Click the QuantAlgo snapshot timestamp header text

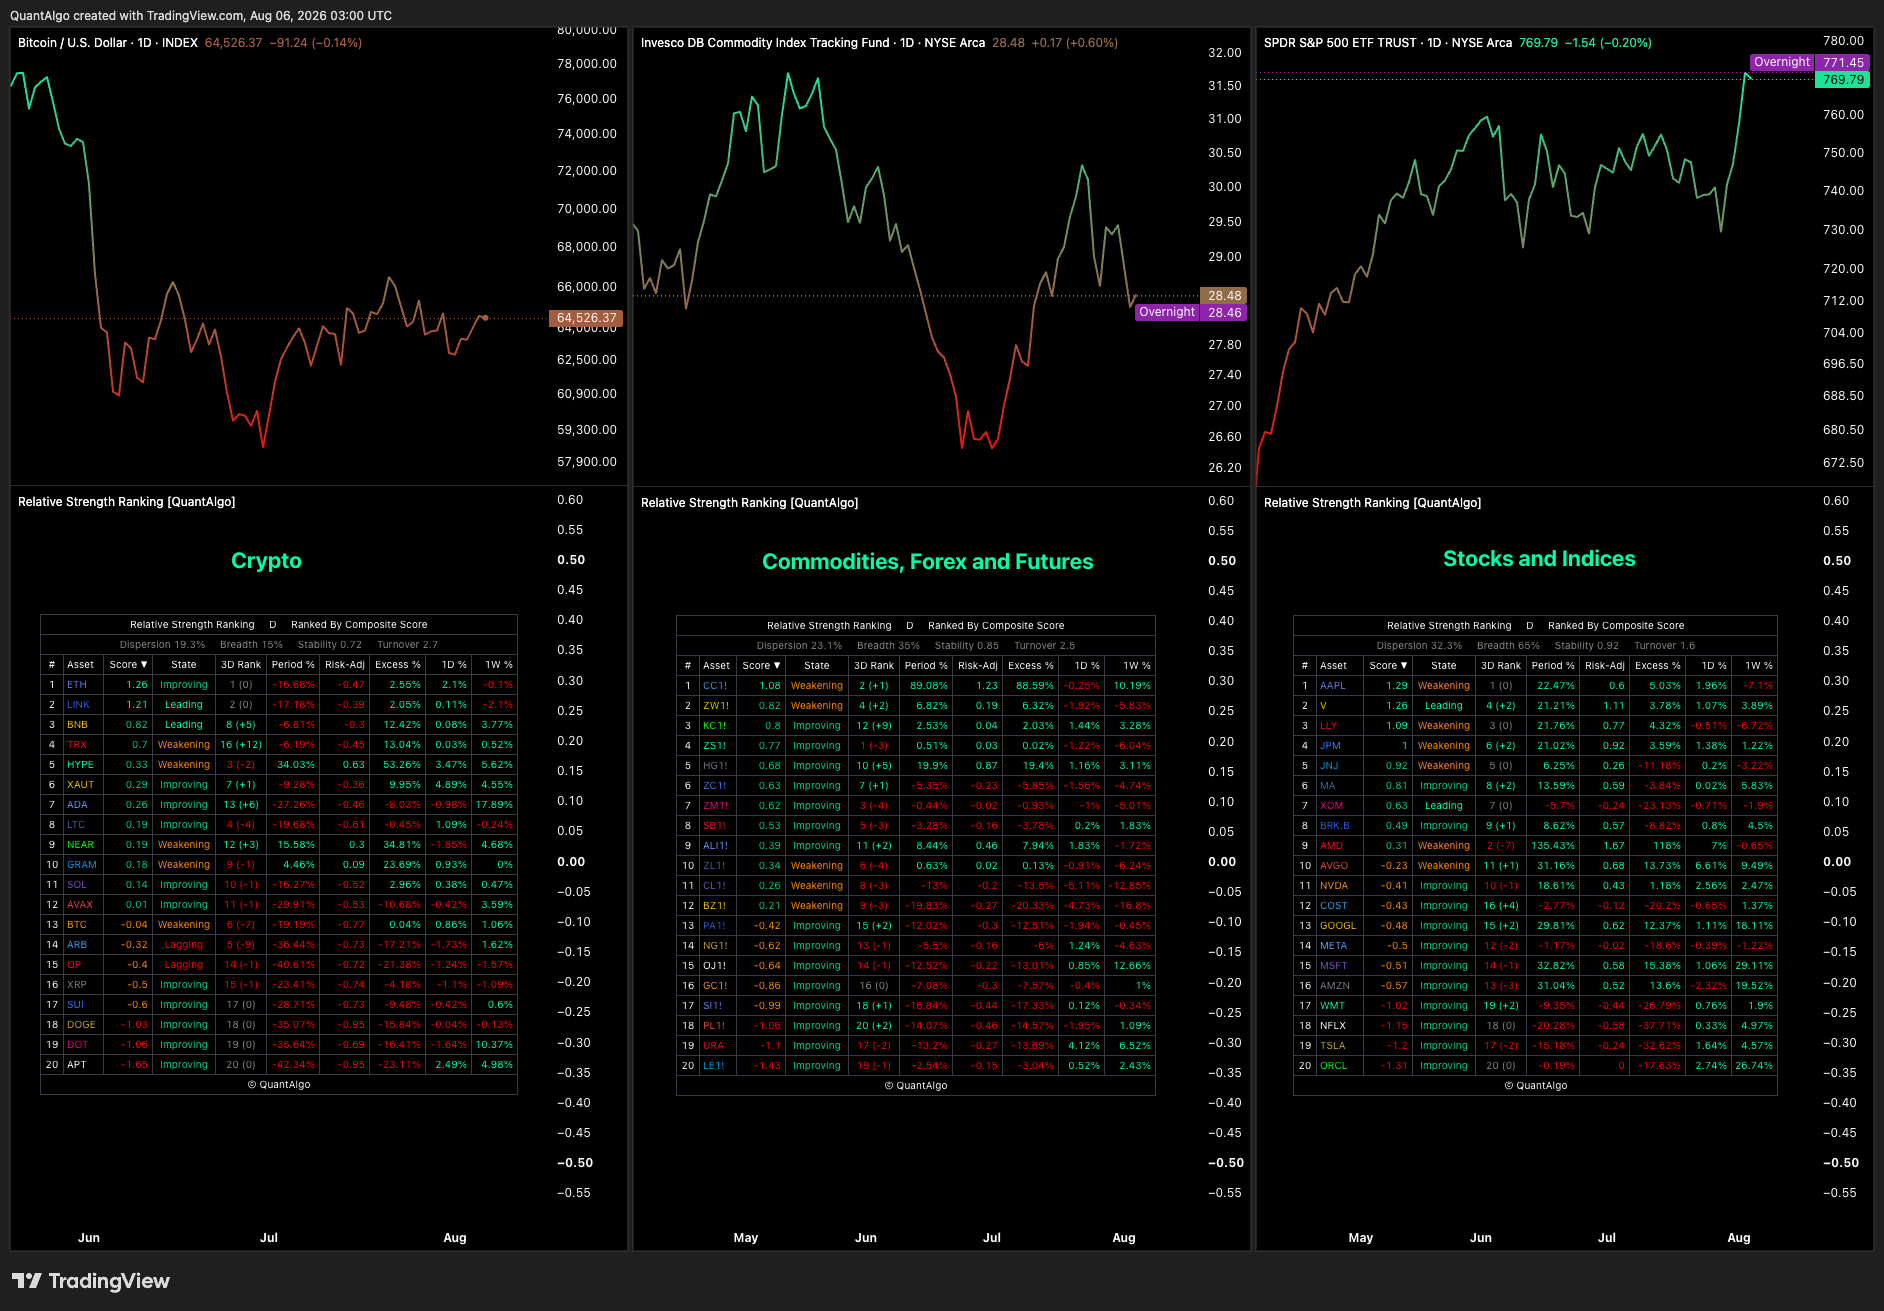201,15
